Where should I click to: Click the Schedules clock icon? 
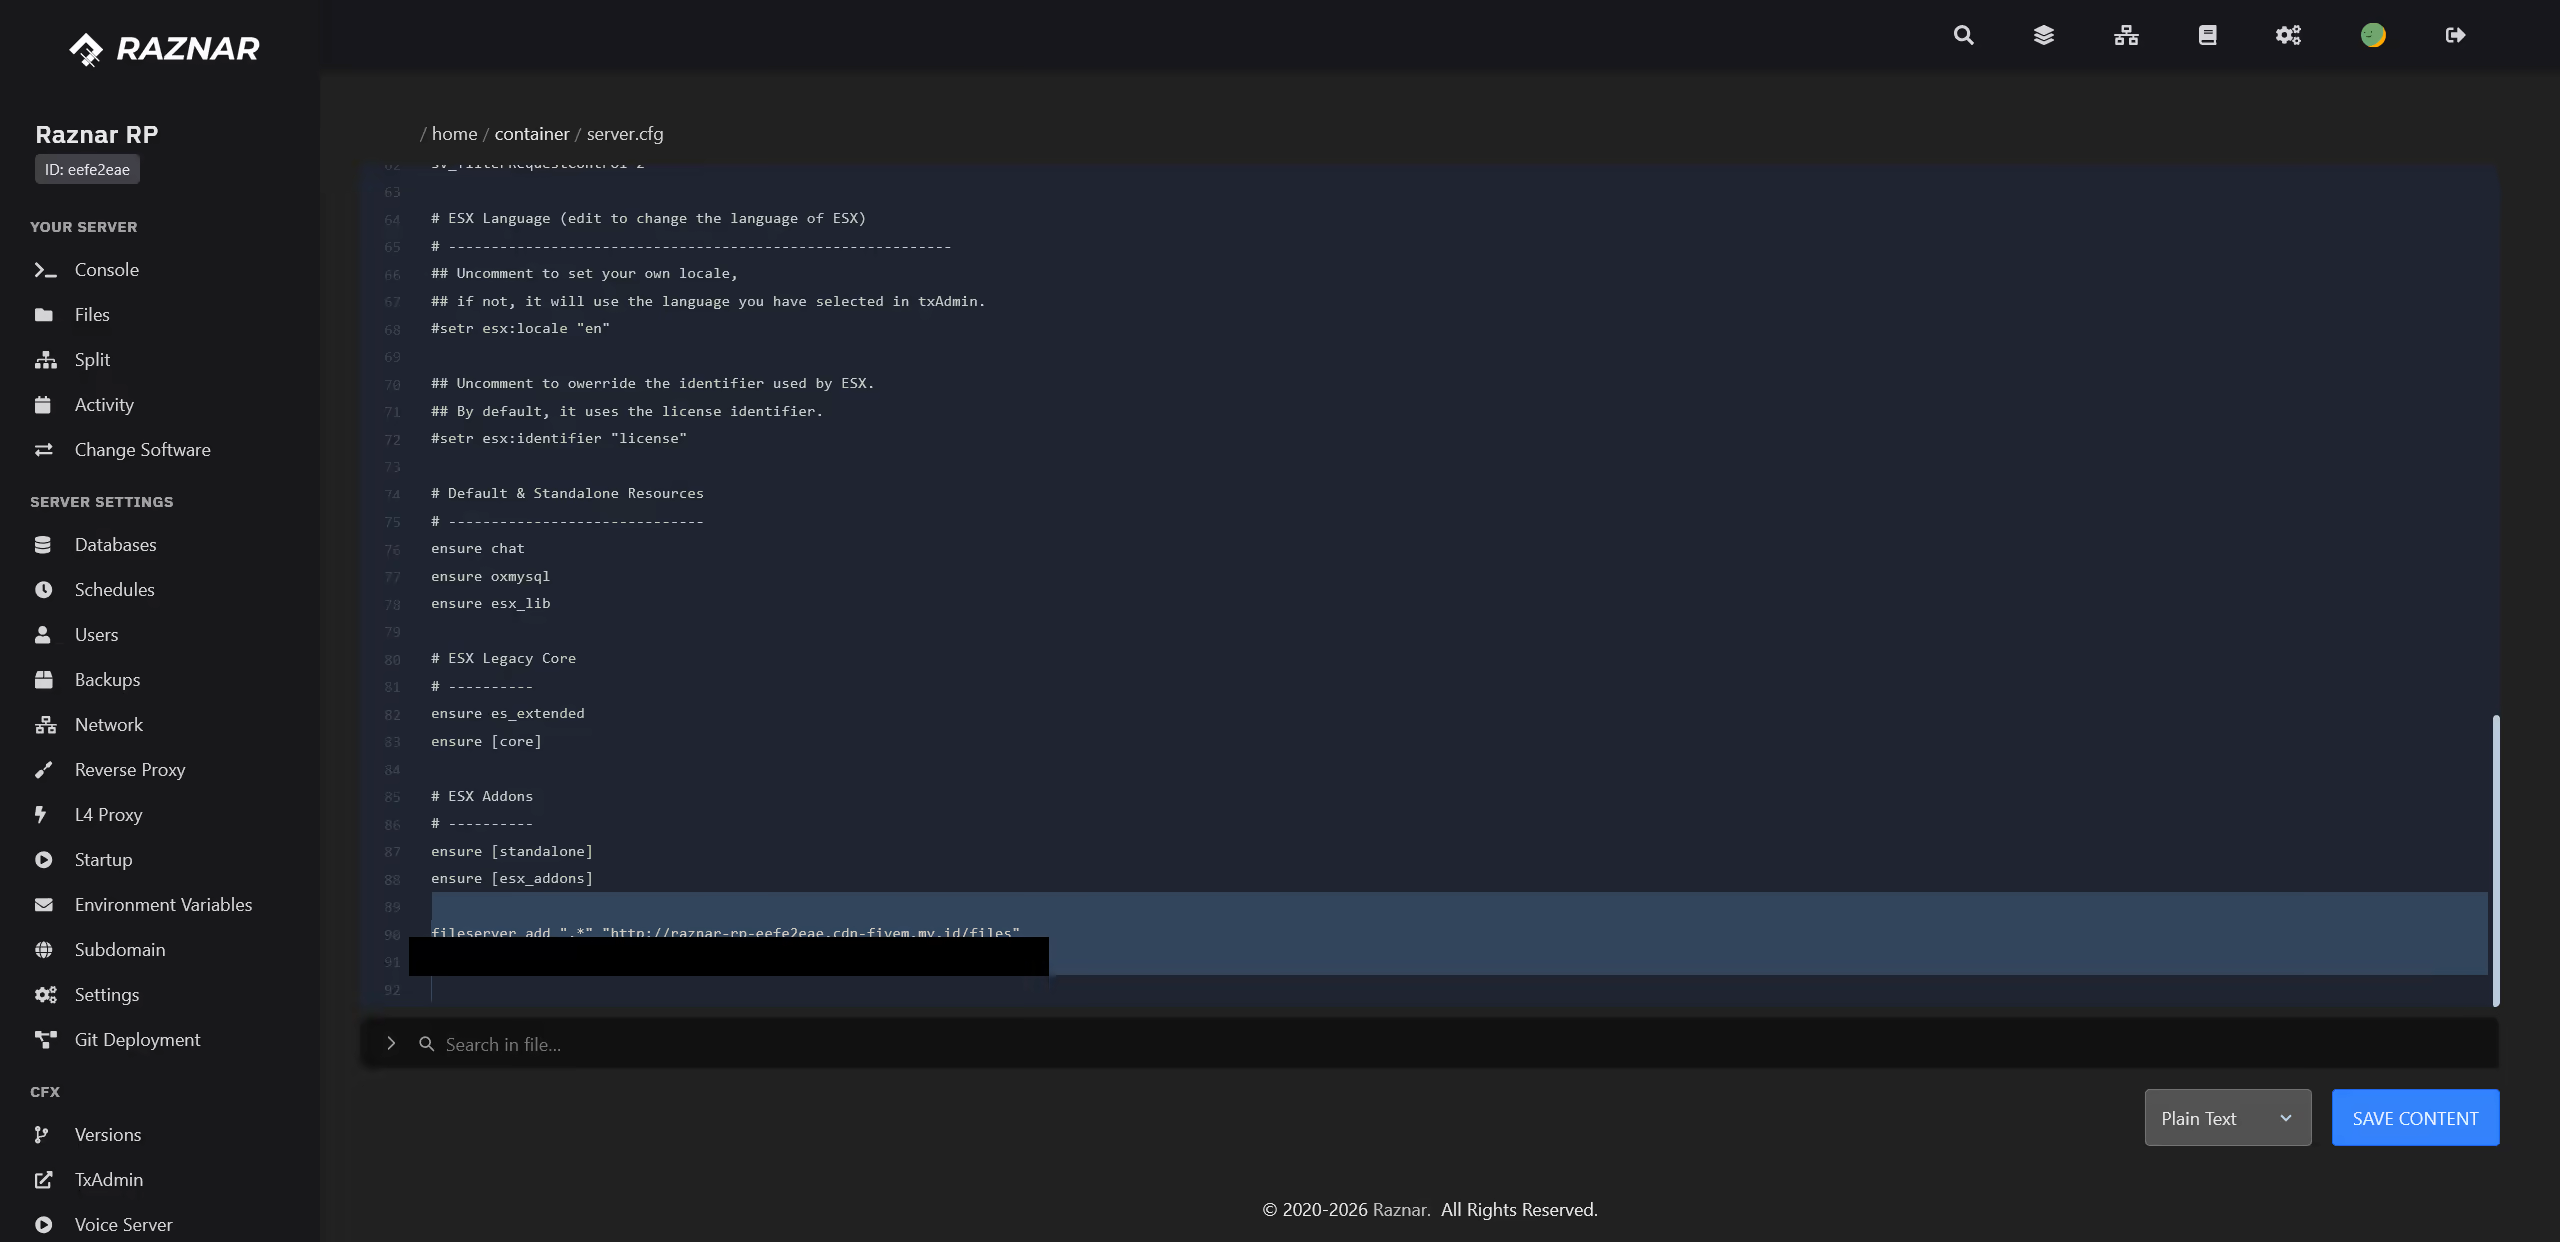(43, 589)
